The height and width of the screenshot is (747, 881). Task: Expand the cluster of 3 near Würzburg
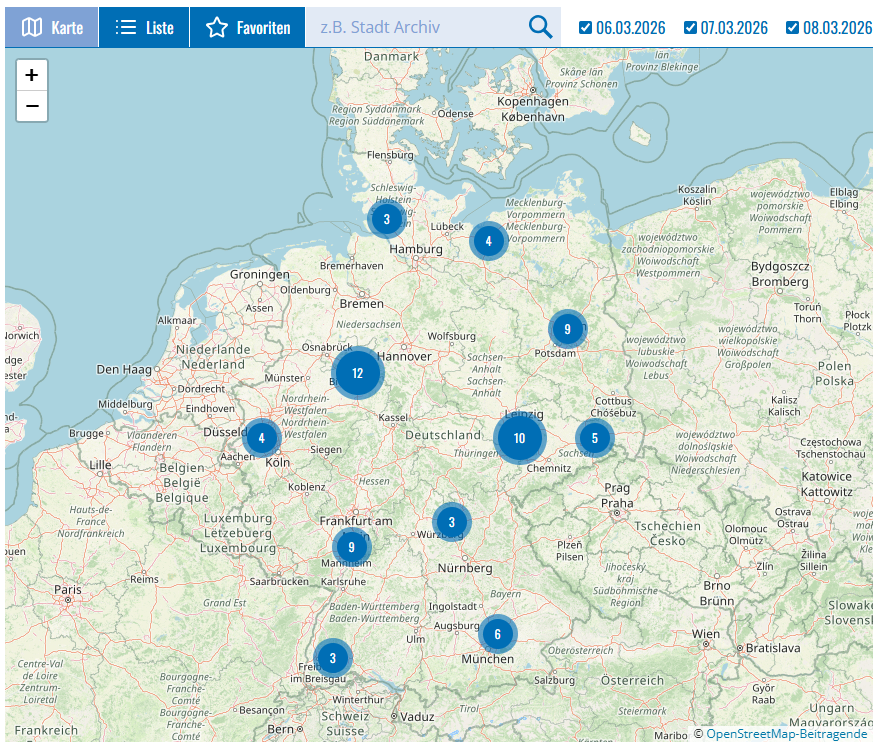[451, 521]
